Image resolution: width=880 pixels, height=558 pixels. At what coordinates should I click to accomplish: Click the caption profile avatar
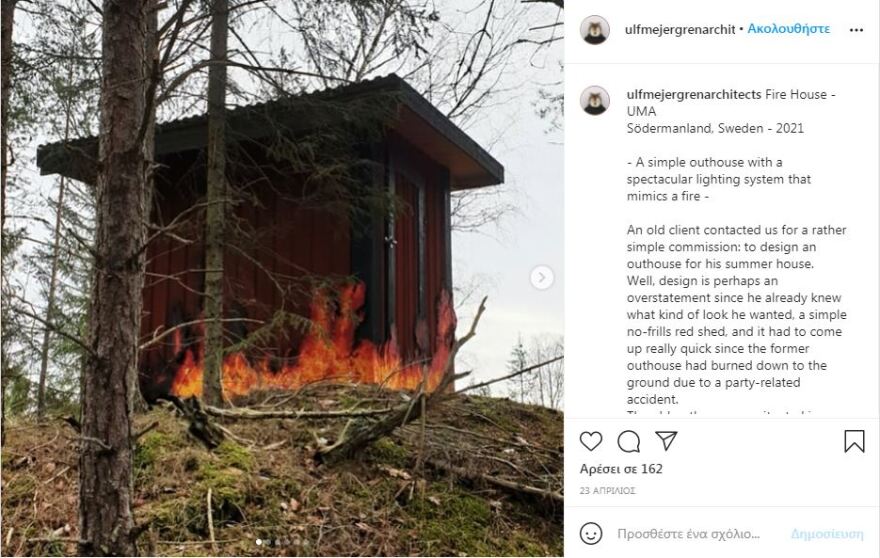595,100
